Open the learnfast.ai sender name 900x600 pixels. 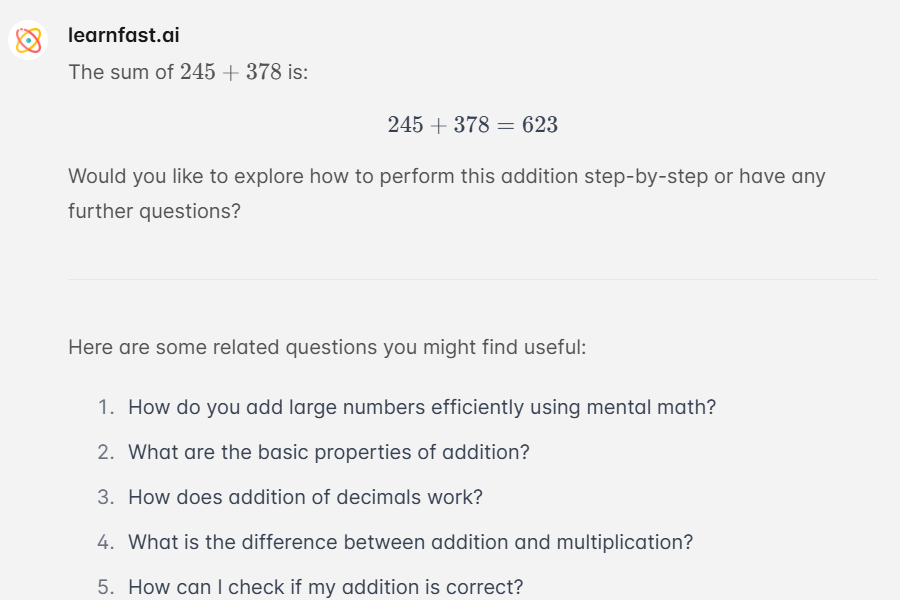coord(123,35)
